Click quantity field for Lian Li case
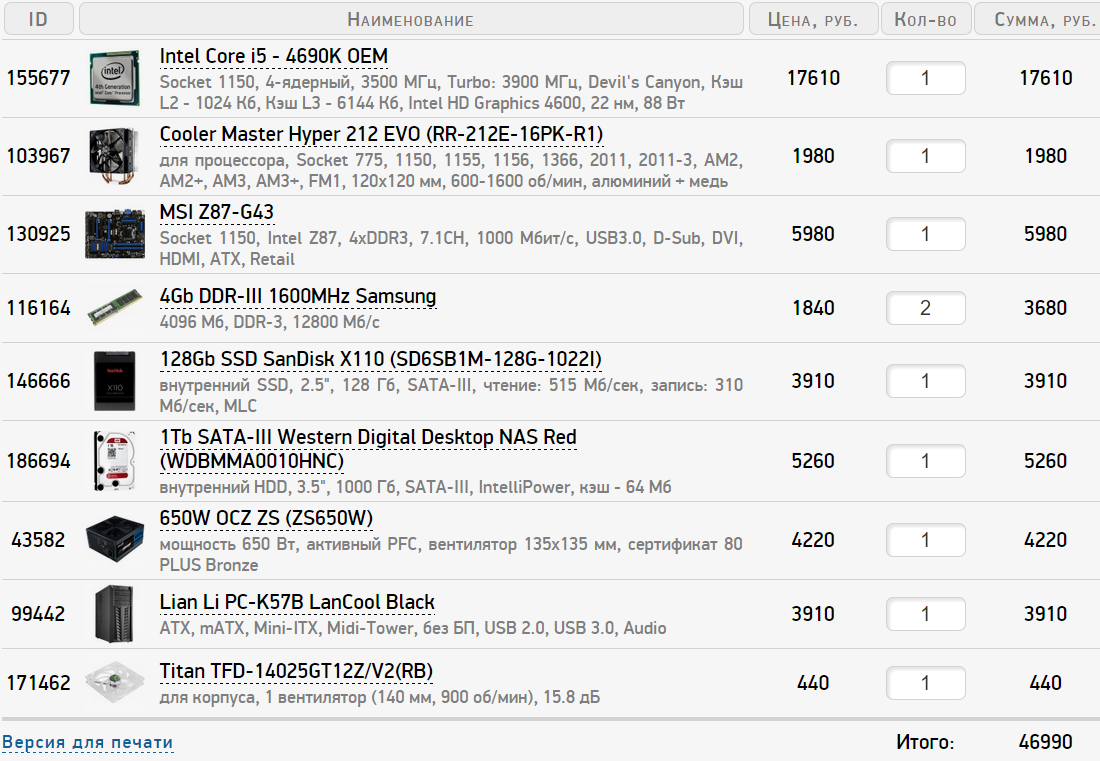 click(x=925, y=614)
